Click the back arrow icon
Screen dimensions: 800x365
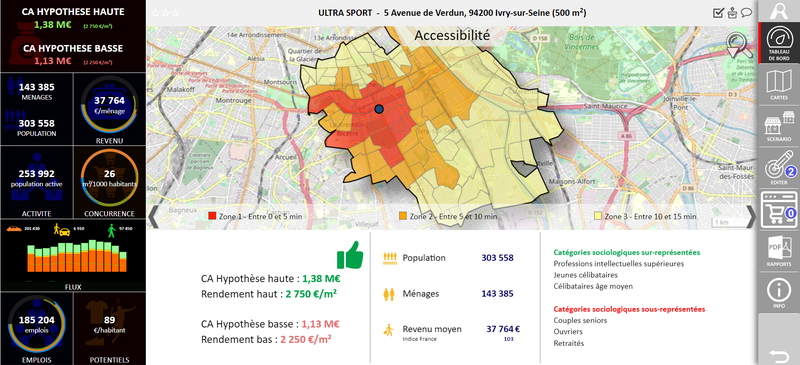click(779, 354)
